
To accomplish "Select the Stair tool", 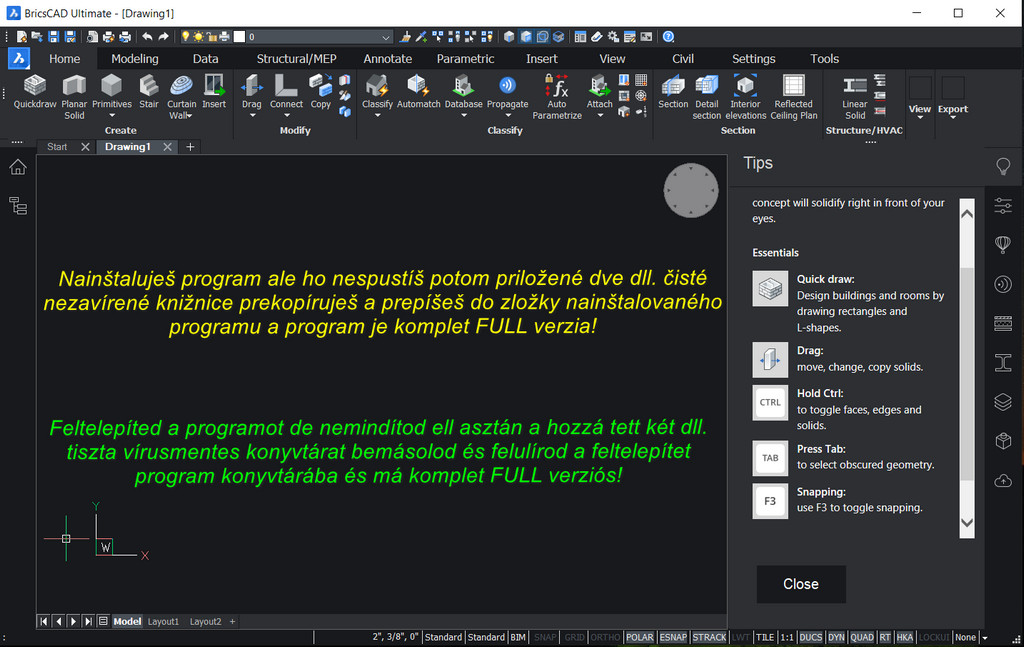I will 148,91.
